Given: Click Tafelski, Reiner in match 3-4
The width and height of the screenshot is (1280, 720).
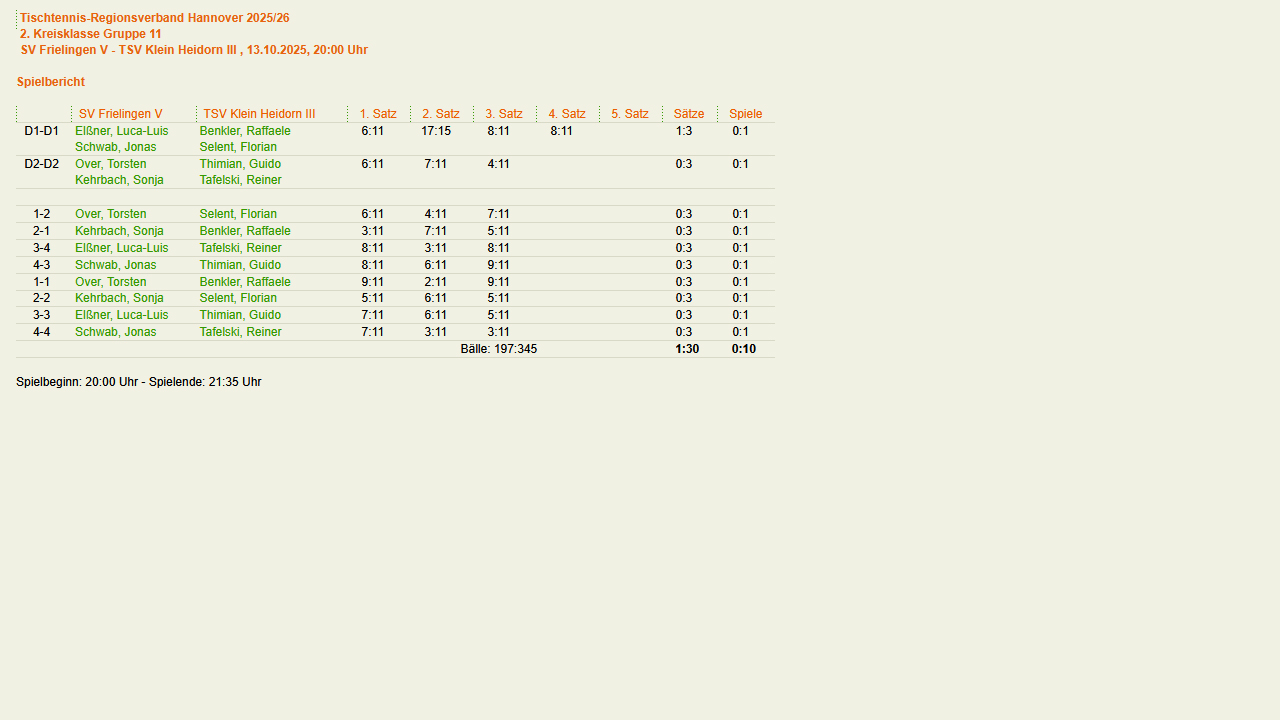Looking at the screenshot, I should (240, 248).
